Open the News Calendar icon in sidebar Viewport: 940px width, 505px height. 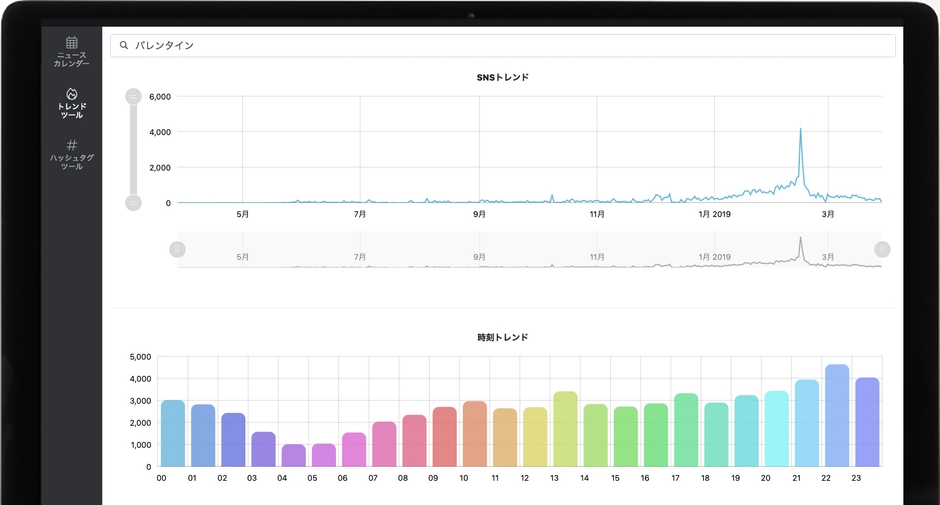[x=72, y=43]
